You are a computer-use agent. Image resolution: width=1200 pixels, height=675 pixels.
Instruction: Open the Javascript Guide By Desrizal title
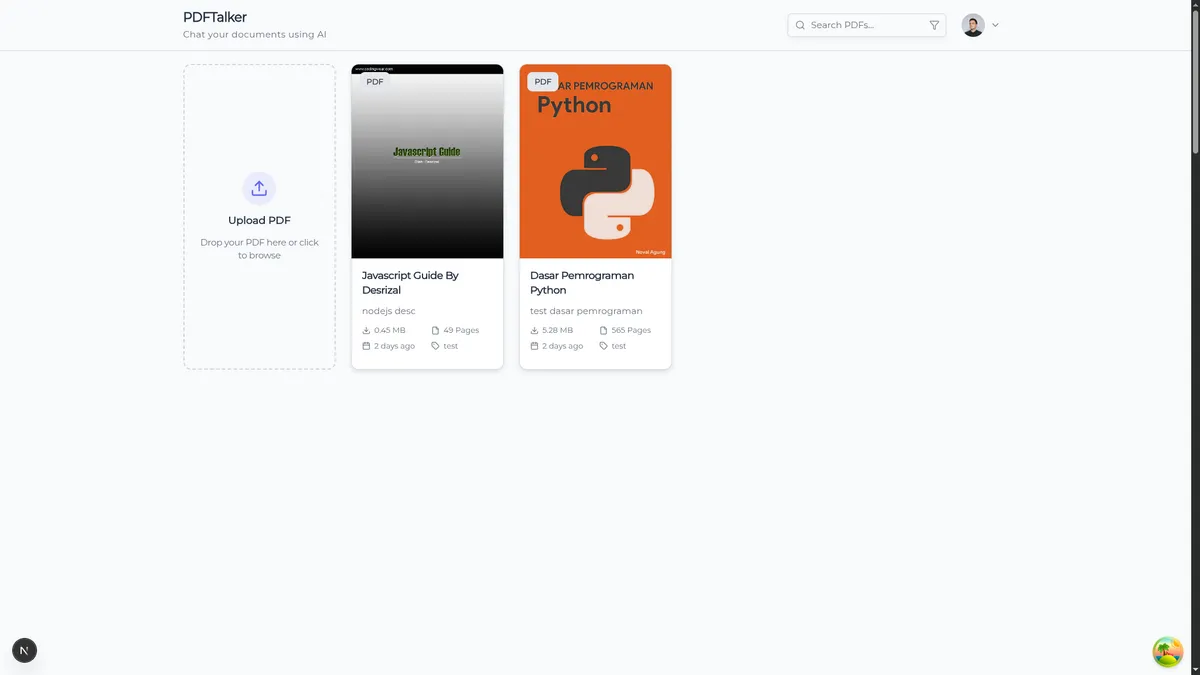[410, 282]
